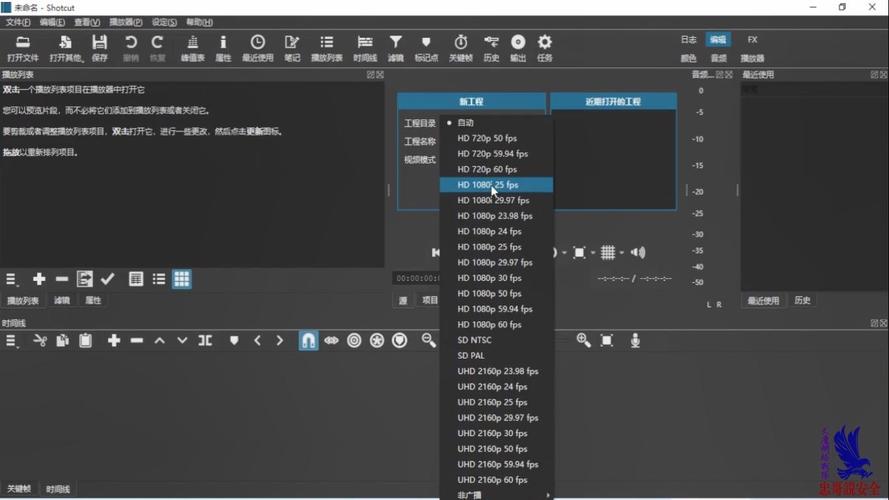Viewport: 889px width, 500px height.
Task: Skip to previous point in player
Action: pos(435,252)
